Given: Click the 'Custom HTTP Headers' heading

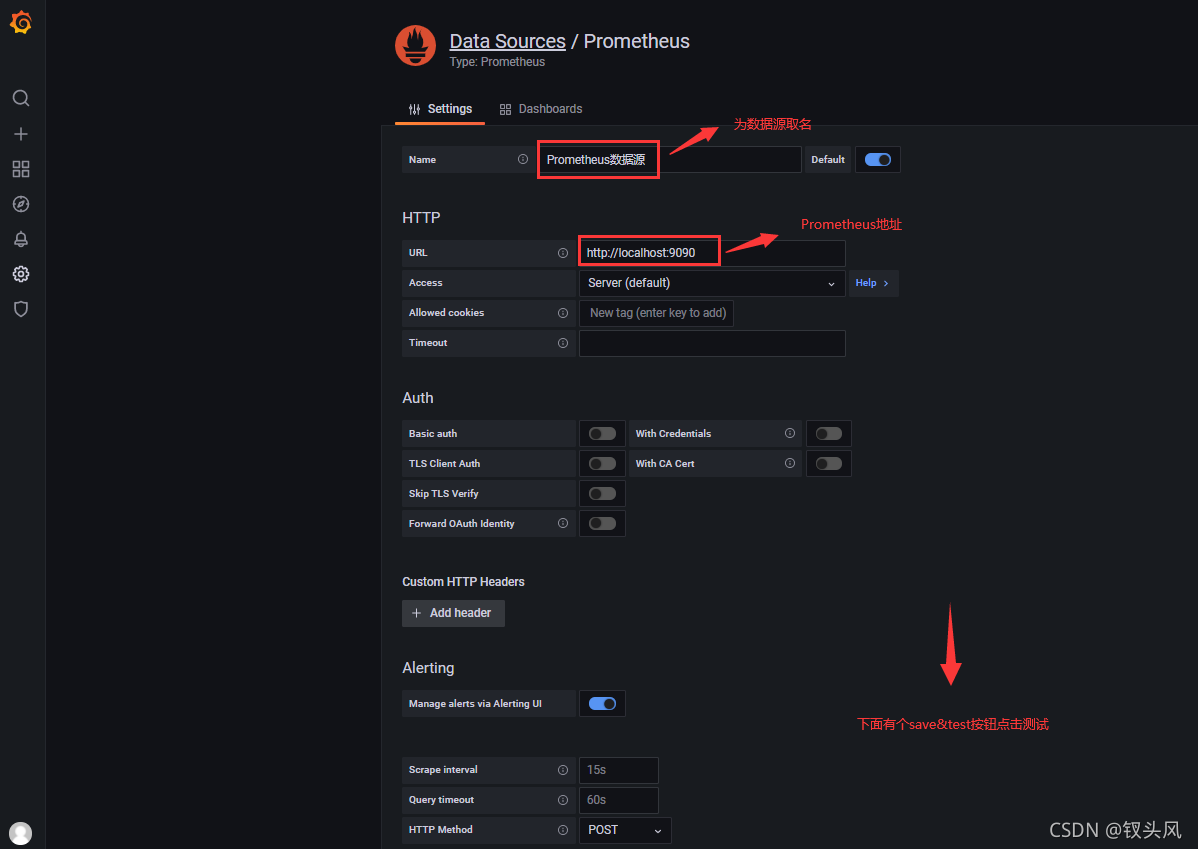Looking at the screenshot, I should click(x=463, y=582).
